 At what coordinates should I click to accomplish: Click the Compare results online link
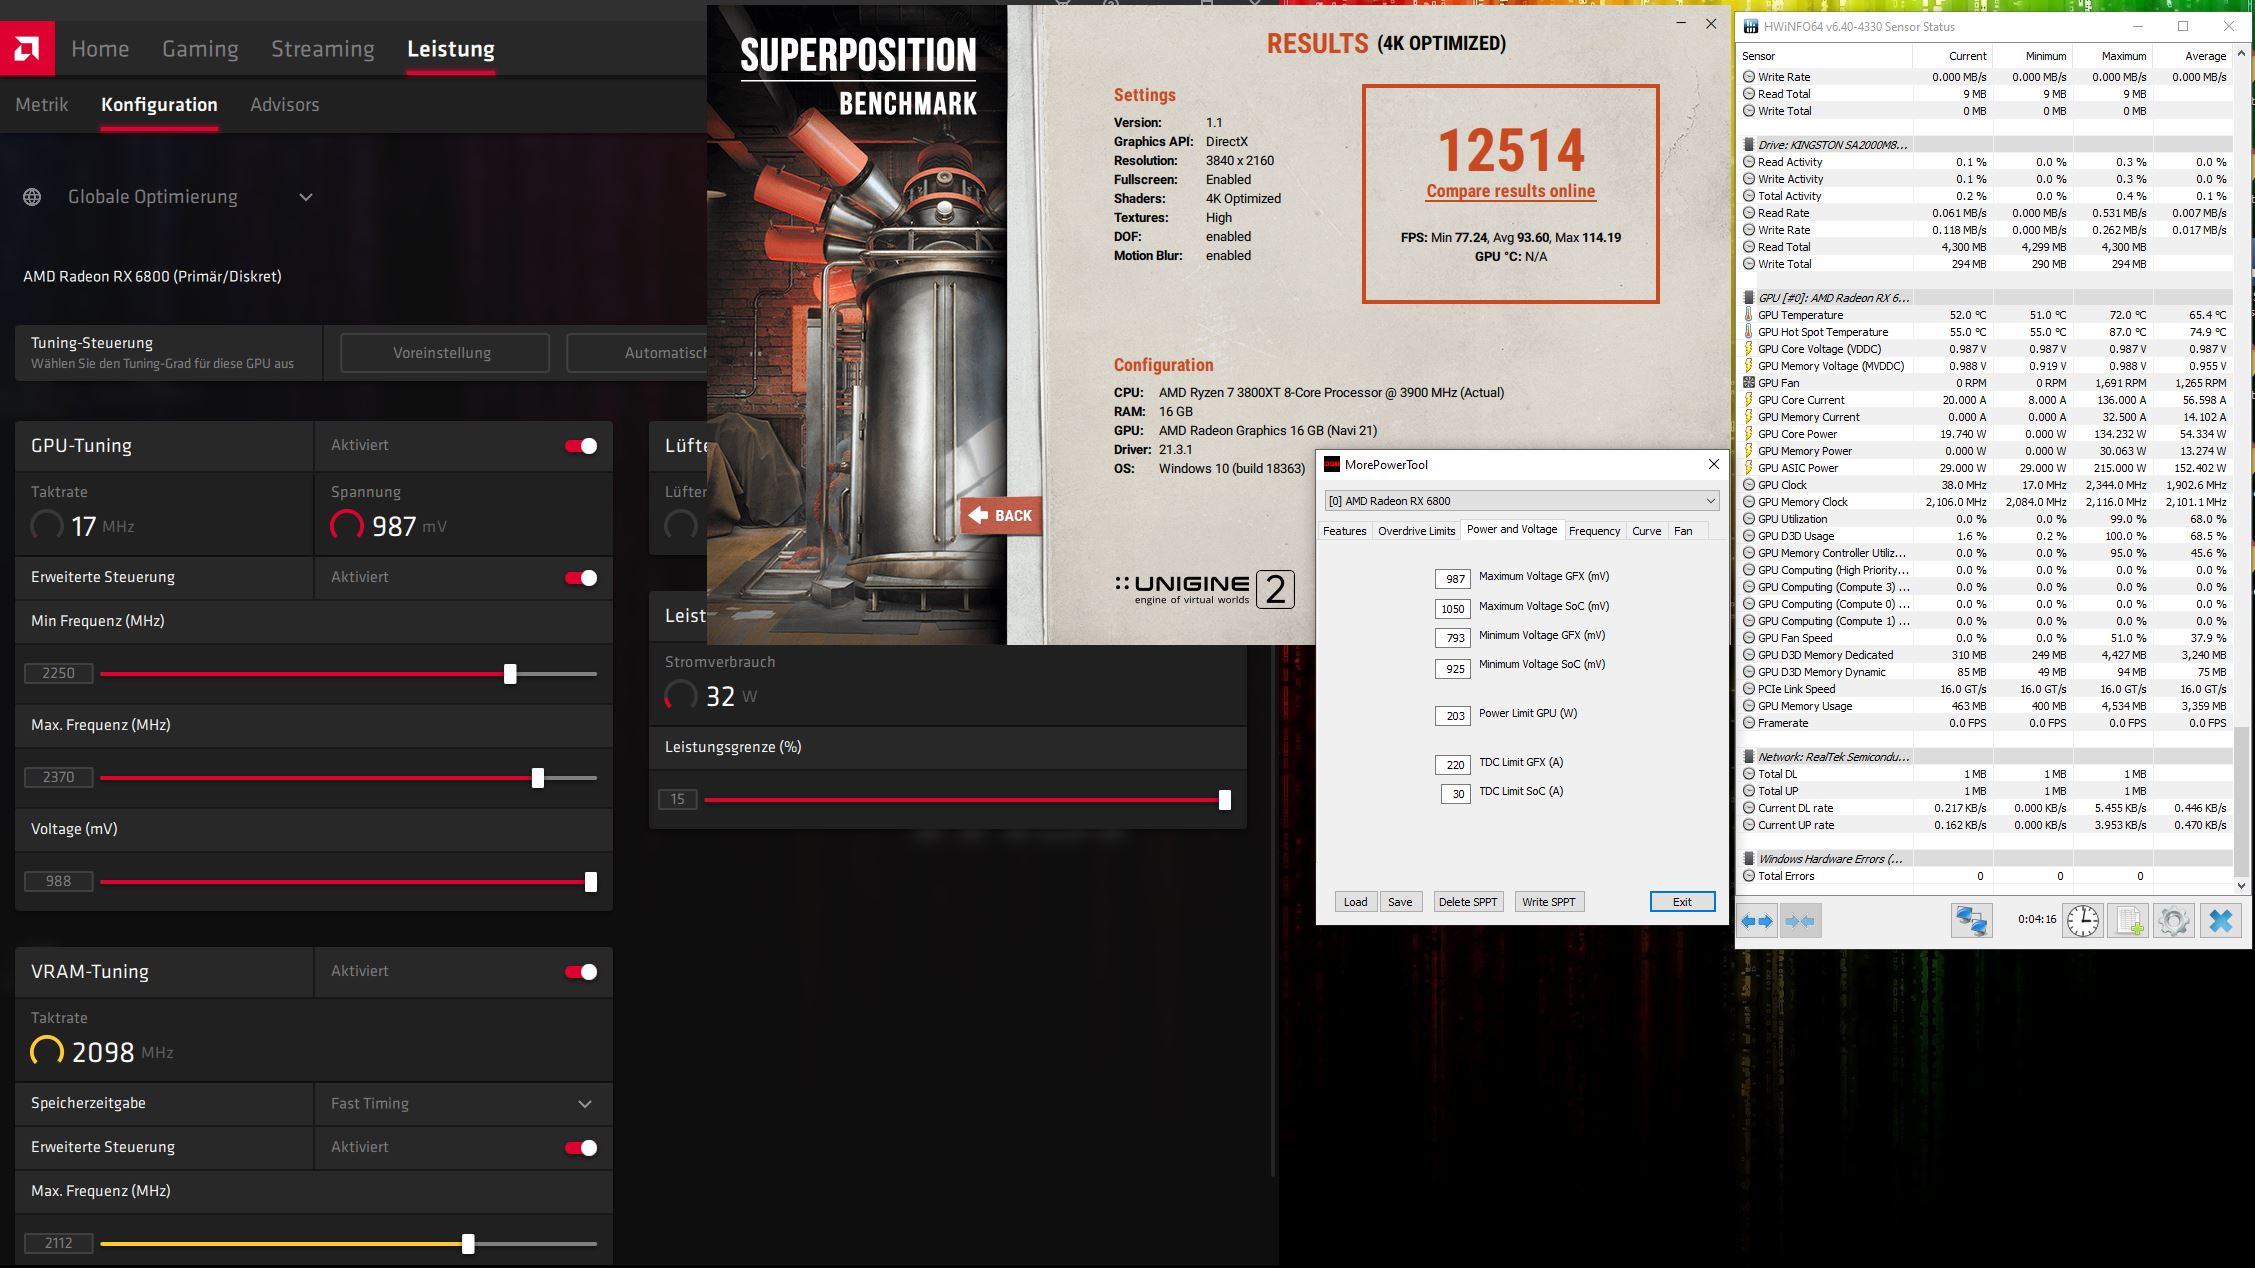tap(1510, 191)
